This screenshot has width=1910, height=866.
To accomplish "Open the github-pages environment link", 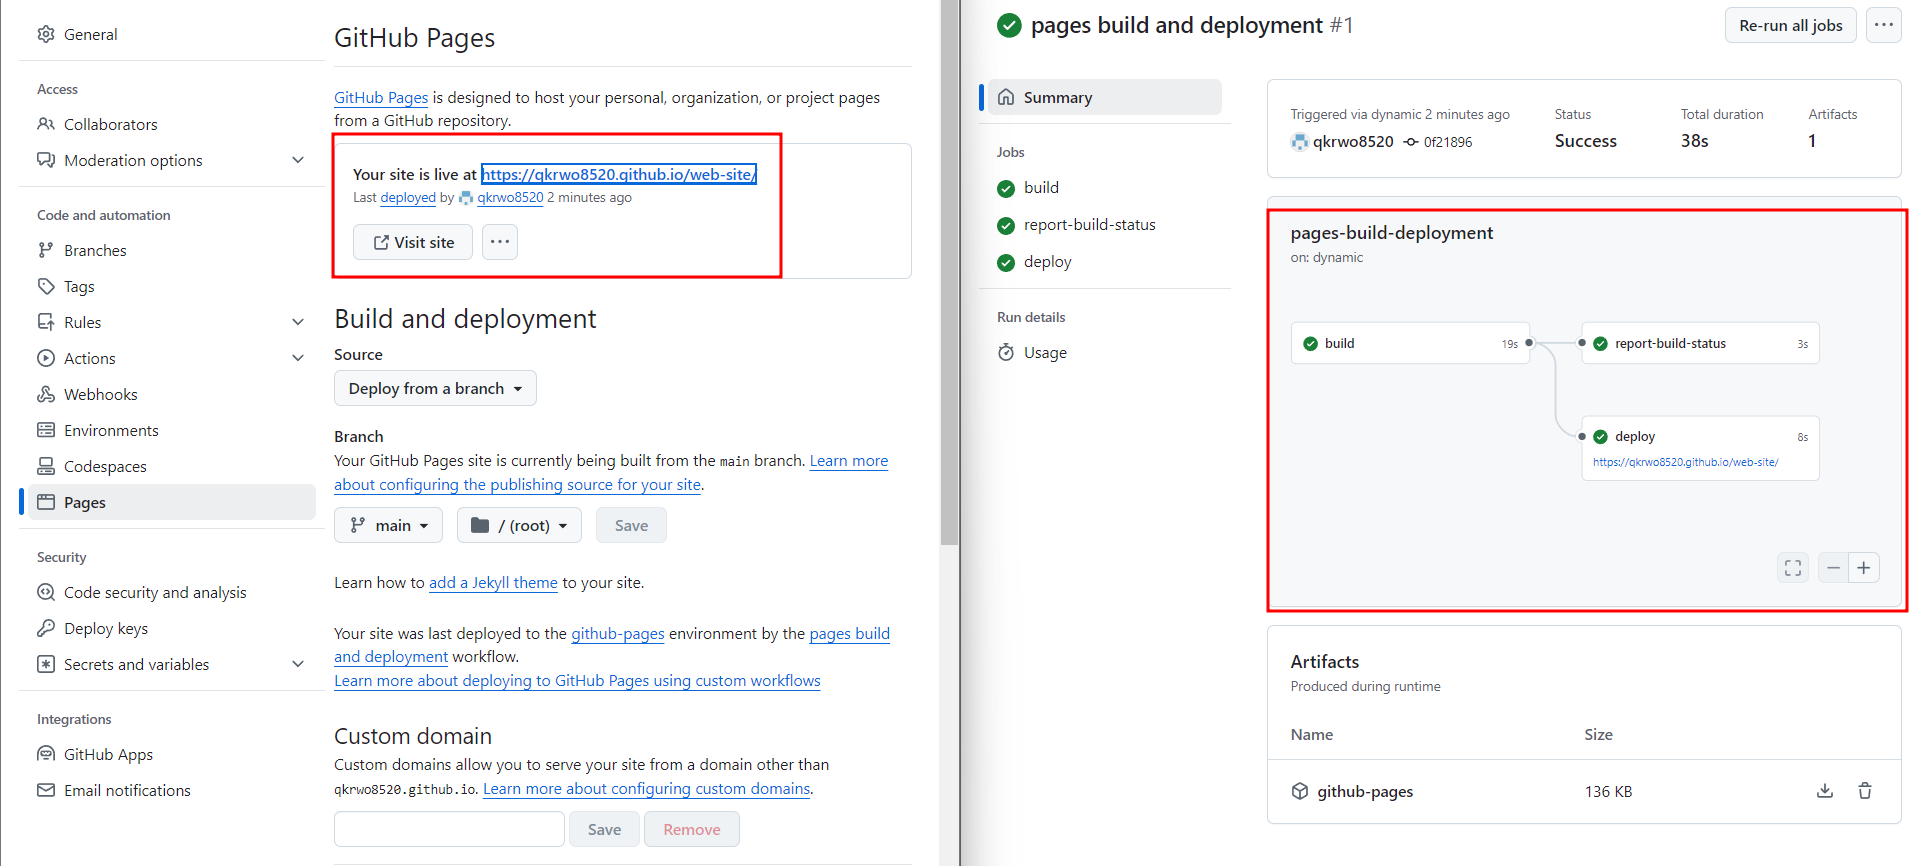I will click(x=618, y=633).
